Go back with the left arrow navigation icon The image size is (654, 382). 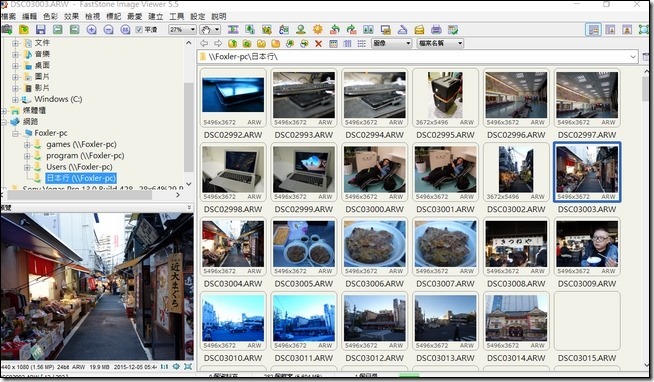point(204,43)
